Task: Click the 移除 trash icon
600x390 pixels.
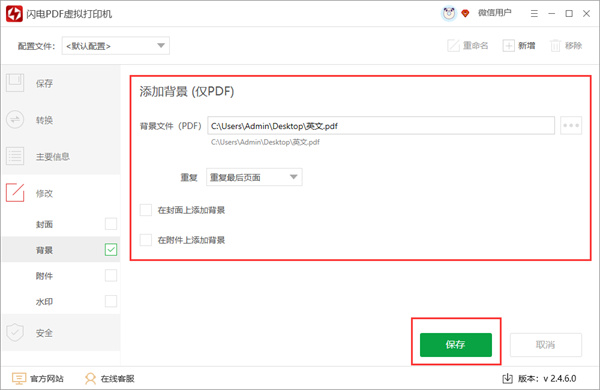Action: tap(555, 46)
